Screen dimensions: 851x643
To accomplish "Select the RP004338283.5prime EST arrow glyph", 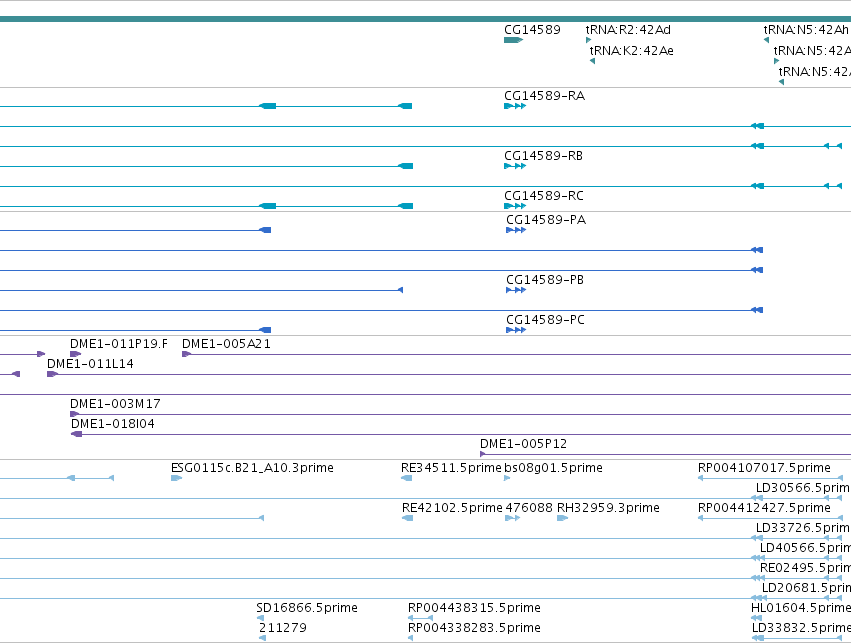I will [x=410, y=638].
